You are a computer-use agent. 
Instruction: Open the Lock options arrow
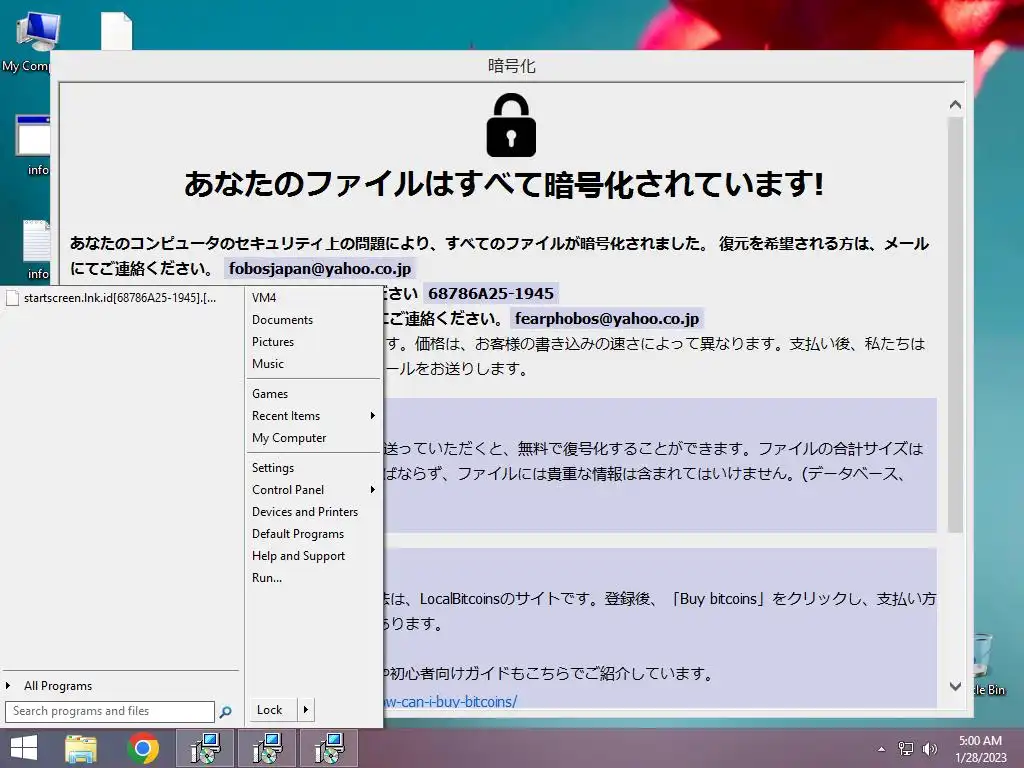pos(306,710)
